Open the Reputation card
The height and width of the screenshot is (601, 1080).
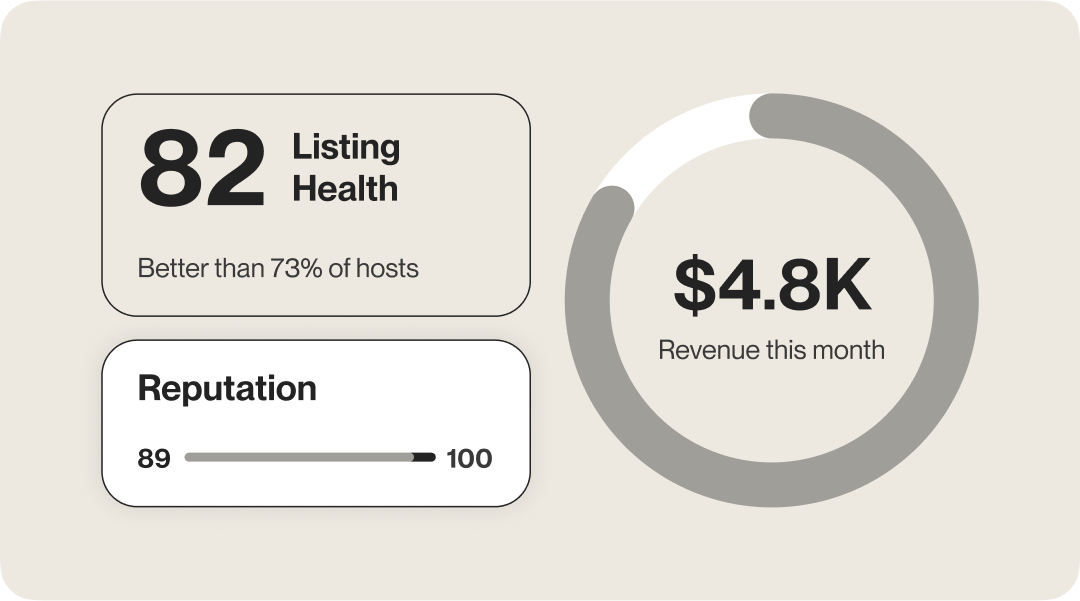point(316,423)
